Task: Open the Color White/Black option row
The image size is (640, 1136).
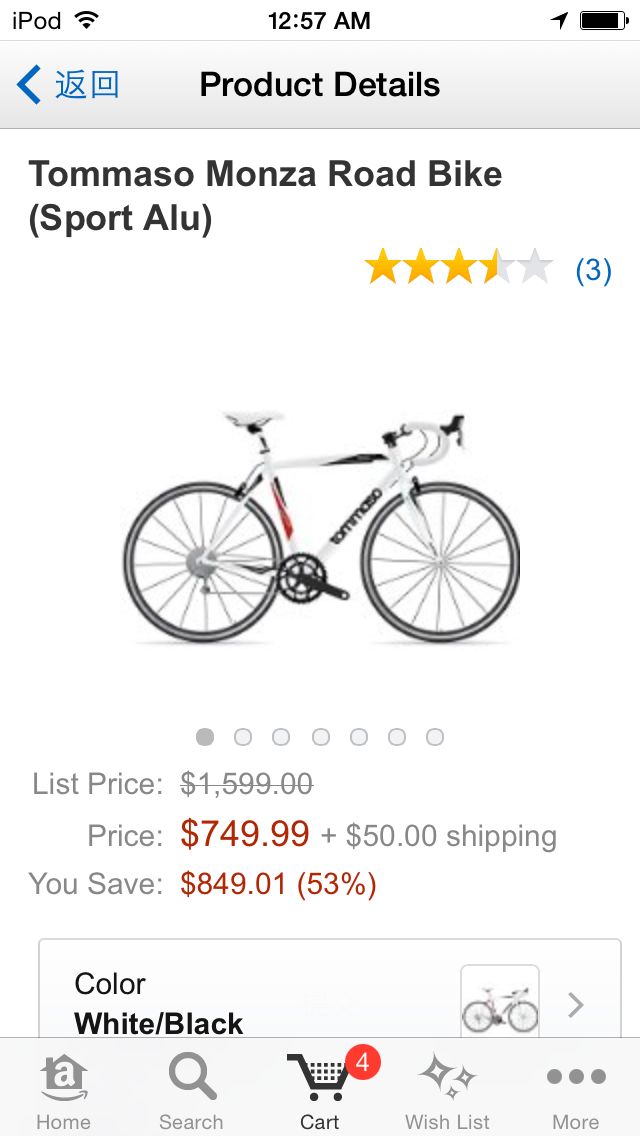Action: 330,989
